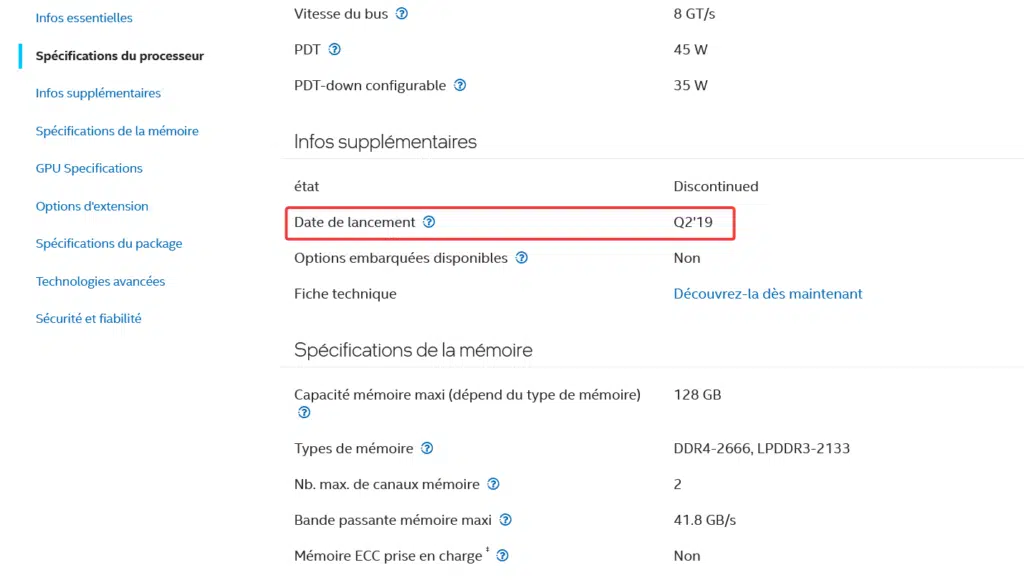Viewport: 1024px width, 580px height.
Task: Open help for PDT-down configurable
Action: click(460, 86)
